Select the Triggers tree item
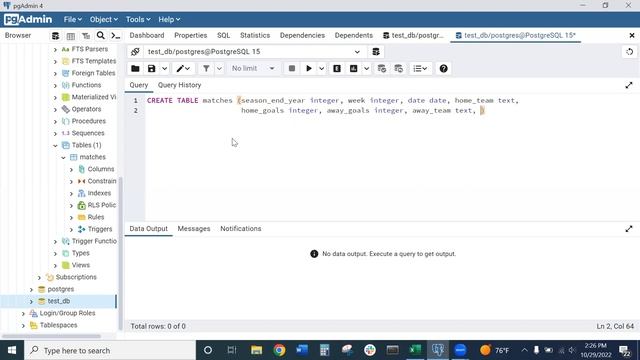The image size is (640, 360). coord(100,229)
